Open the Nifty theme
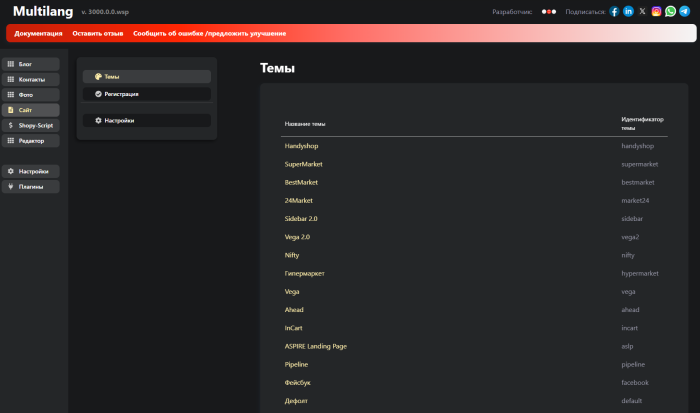Screen dimensions: 700x413 point(292,255)
